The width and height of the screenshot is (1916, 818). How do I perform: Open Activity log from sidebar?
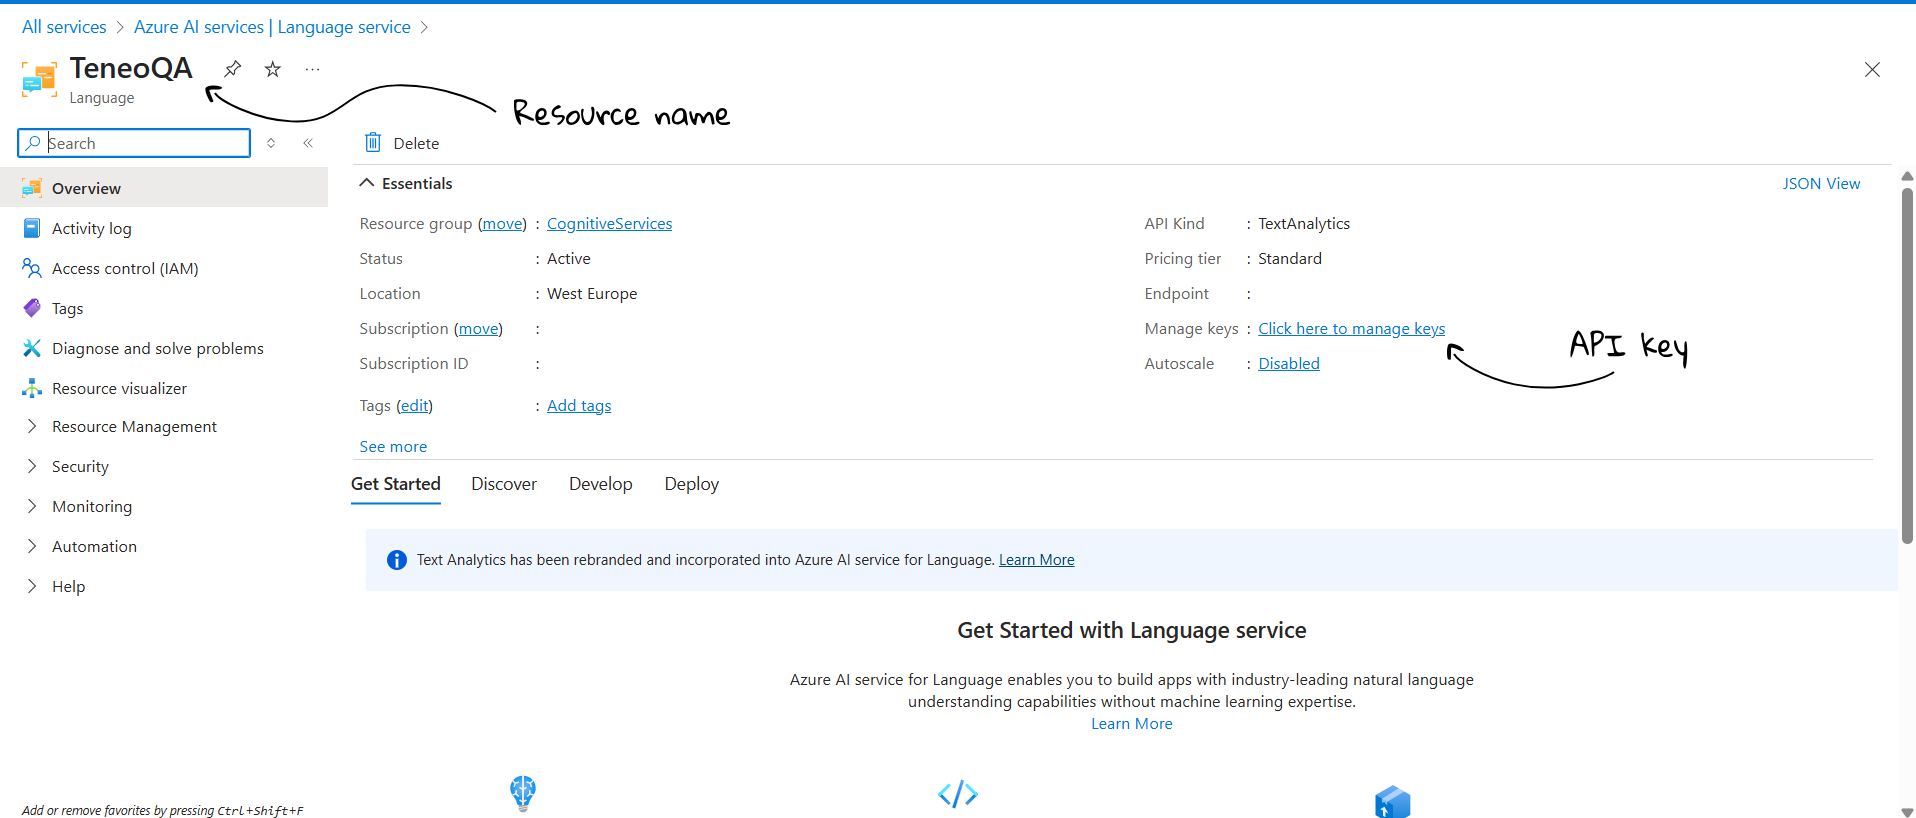click(91, 228)
